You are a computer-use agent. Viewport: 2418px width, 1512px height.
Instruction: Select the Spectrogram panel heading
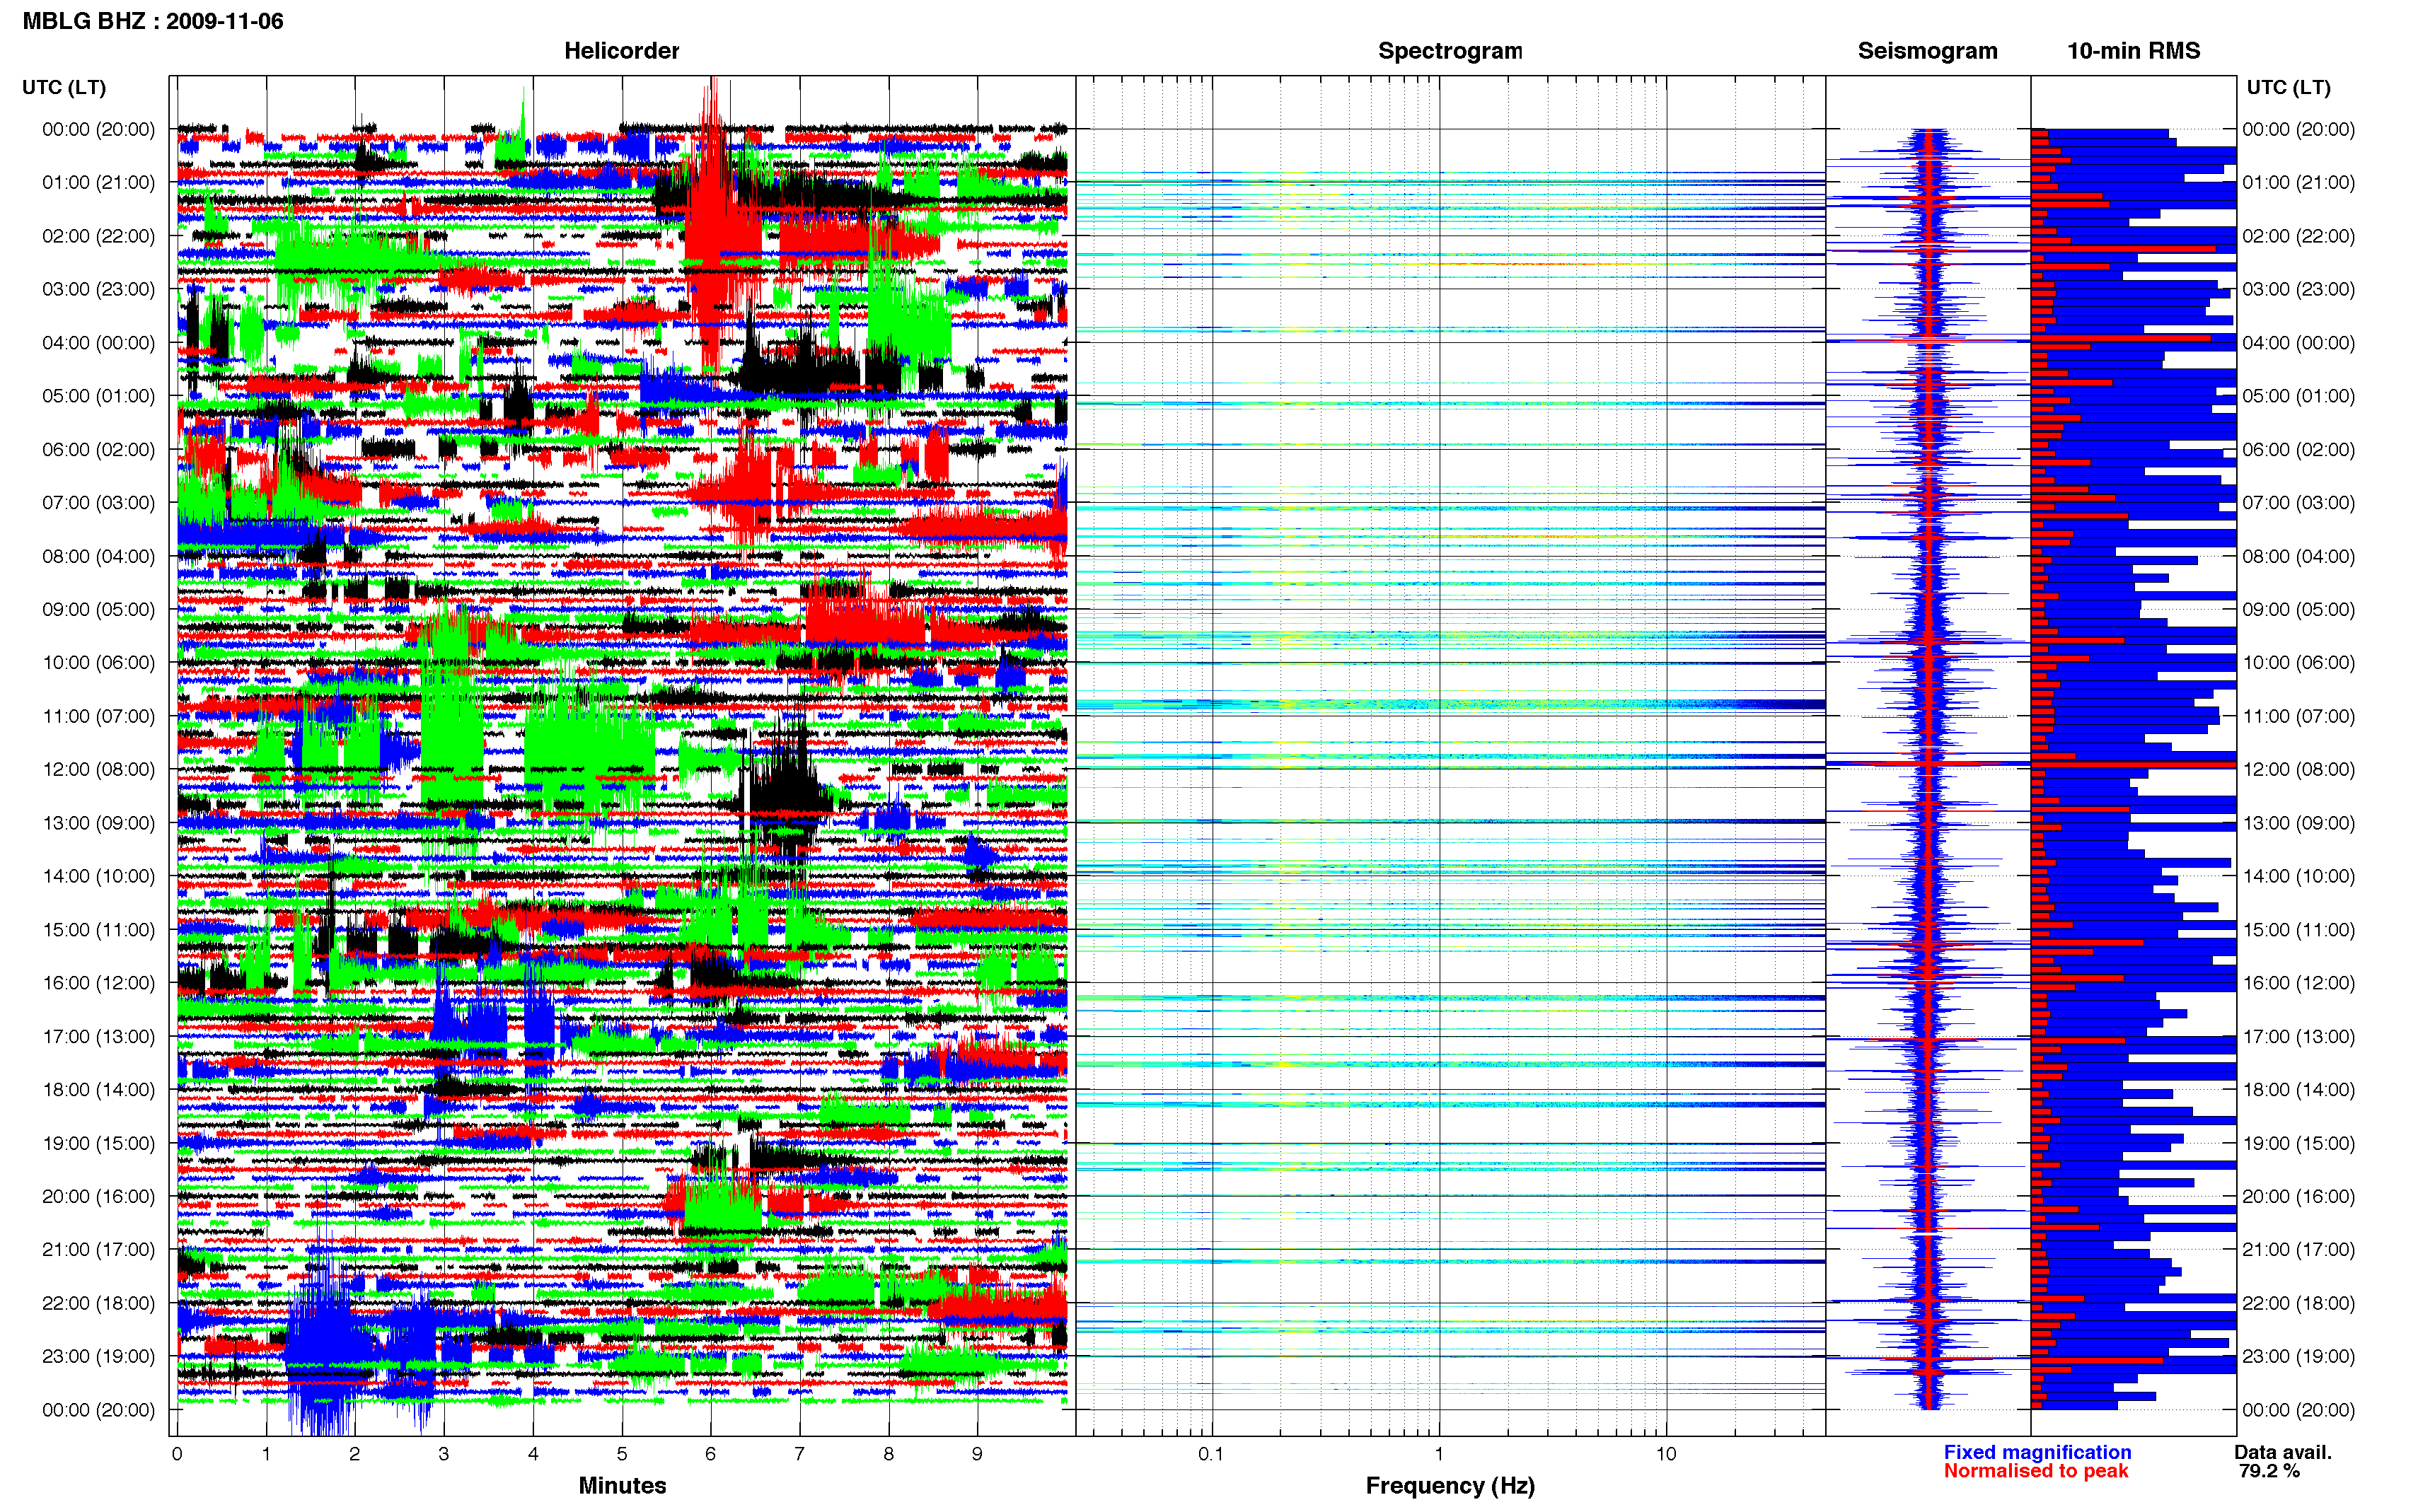[1450, 51]
